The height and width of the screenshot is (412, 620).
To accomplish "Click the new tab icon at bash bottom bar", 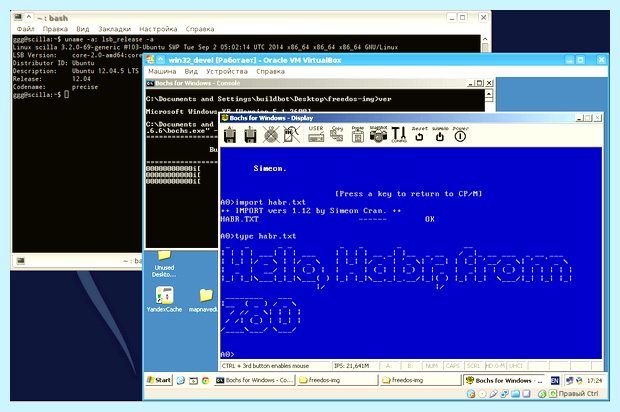I will 21,261.
